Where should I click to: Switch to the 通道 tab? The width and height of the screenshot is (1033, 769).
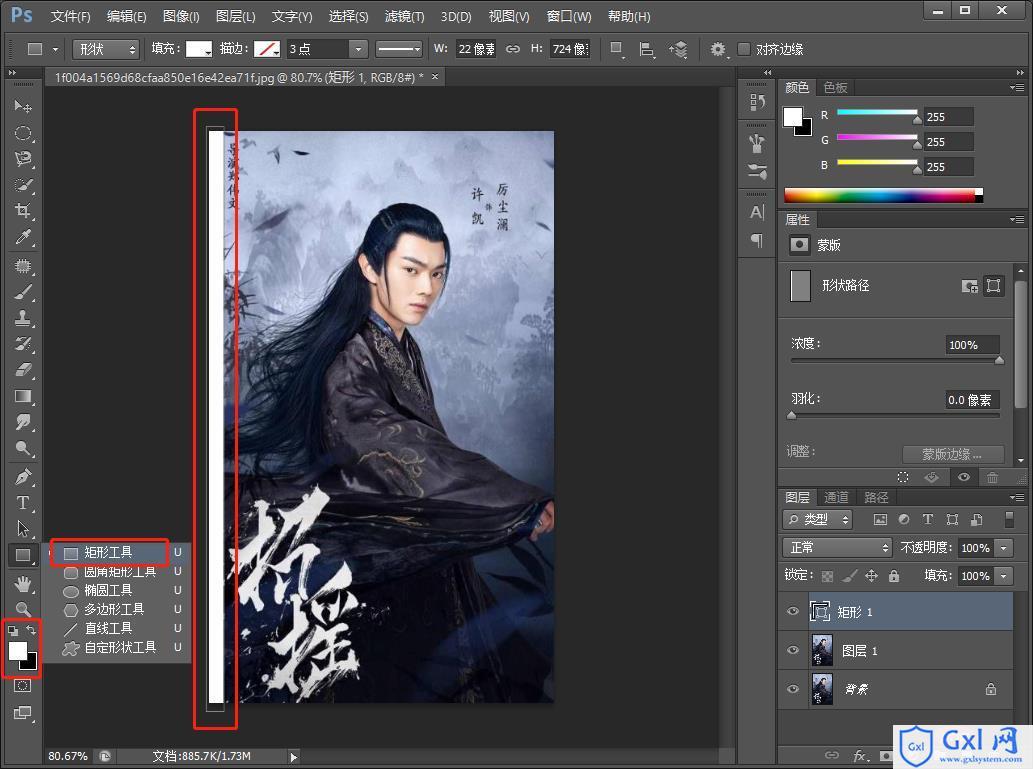pyautogui.click(x=836, y=498)
